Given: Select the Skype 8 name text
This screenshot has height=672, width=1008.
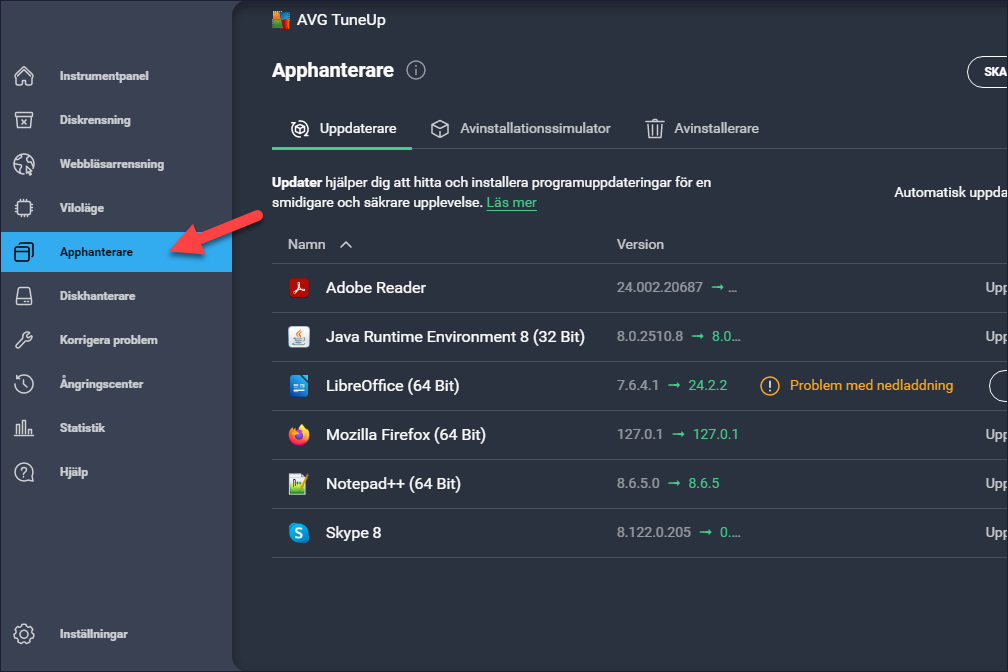Looking at the screenshot, I should (354, 533).
